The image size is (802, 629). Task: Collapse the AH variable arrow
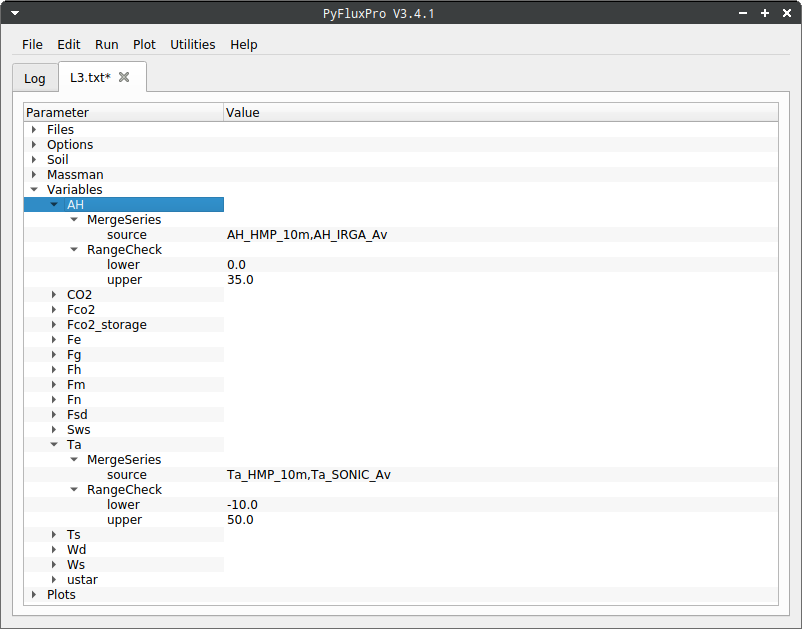[x=54, y=205]
